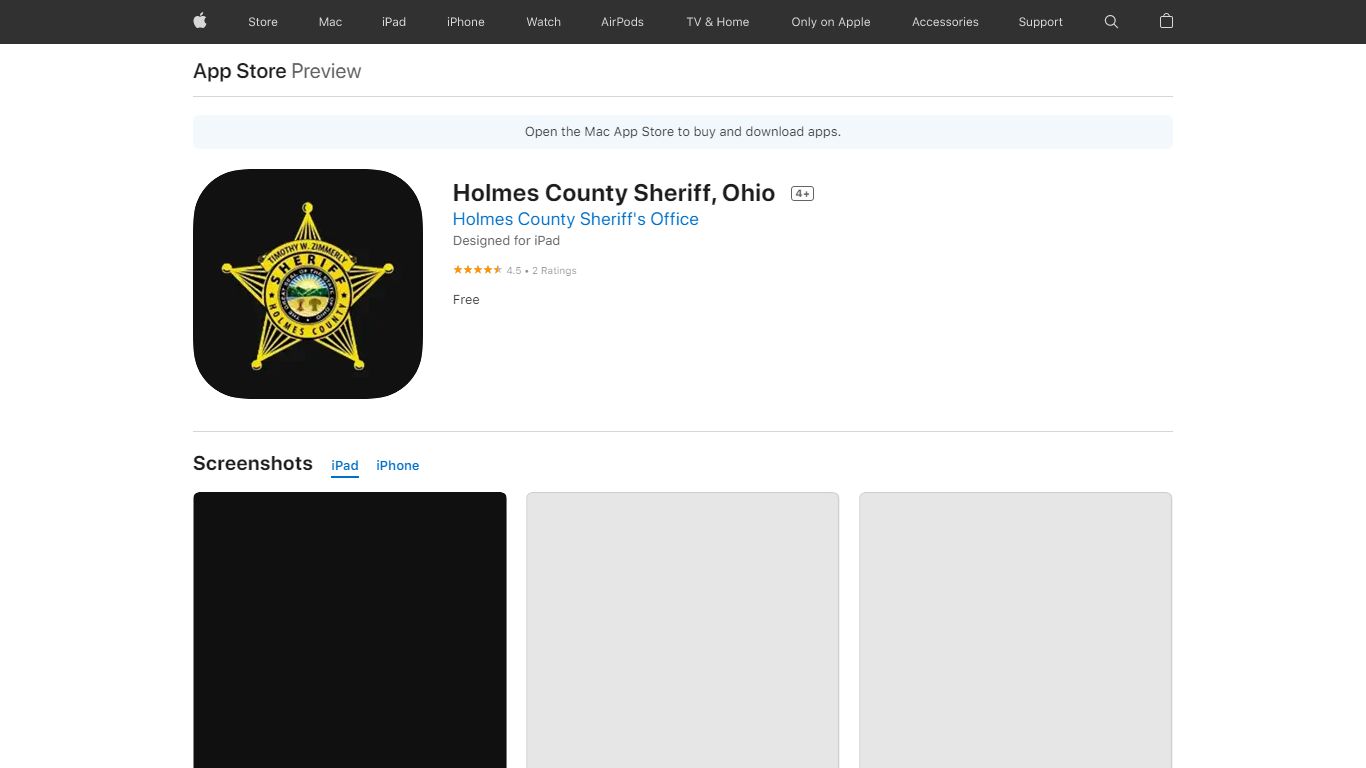Click the 'Holmes County Sheriff, Ohio' title

tap(614, 193)
